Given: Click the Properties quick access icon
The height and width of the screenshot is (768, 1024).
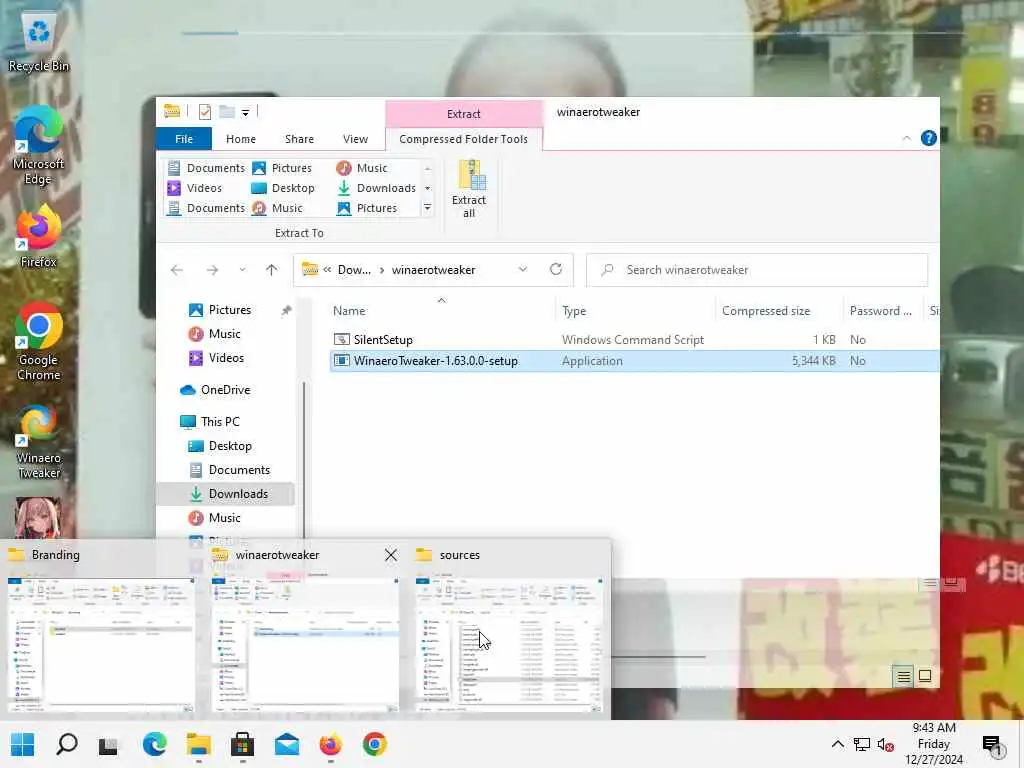Looking at the screenshot, I should 204,112.
